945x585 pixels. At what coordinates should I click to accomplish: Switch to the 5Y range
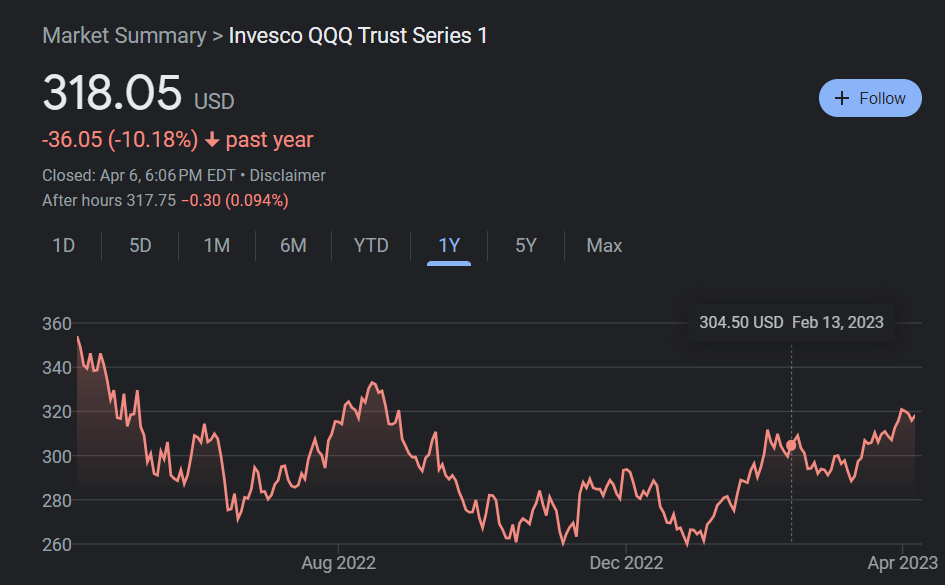click(x=526, y=245)
